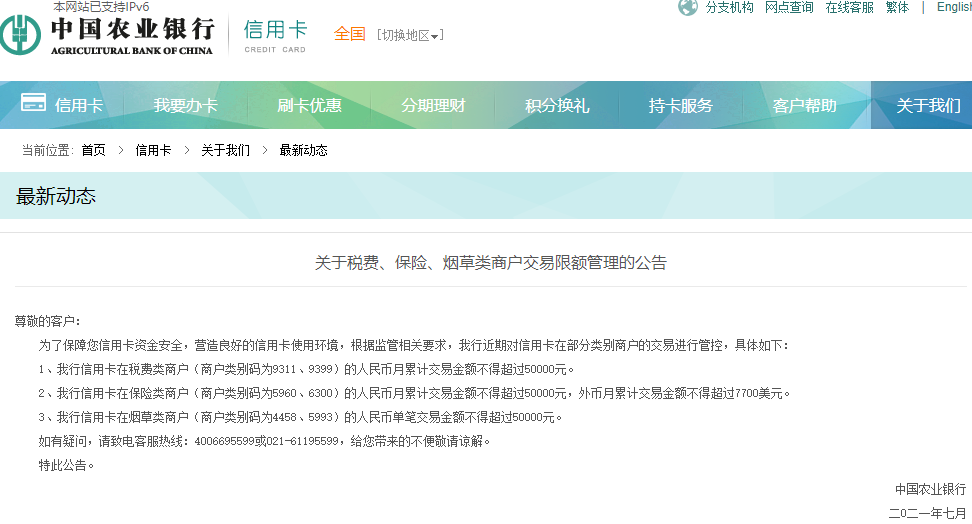Click 最新动态 in the breadcrumb
972x524 pixels.
point(303,150)
